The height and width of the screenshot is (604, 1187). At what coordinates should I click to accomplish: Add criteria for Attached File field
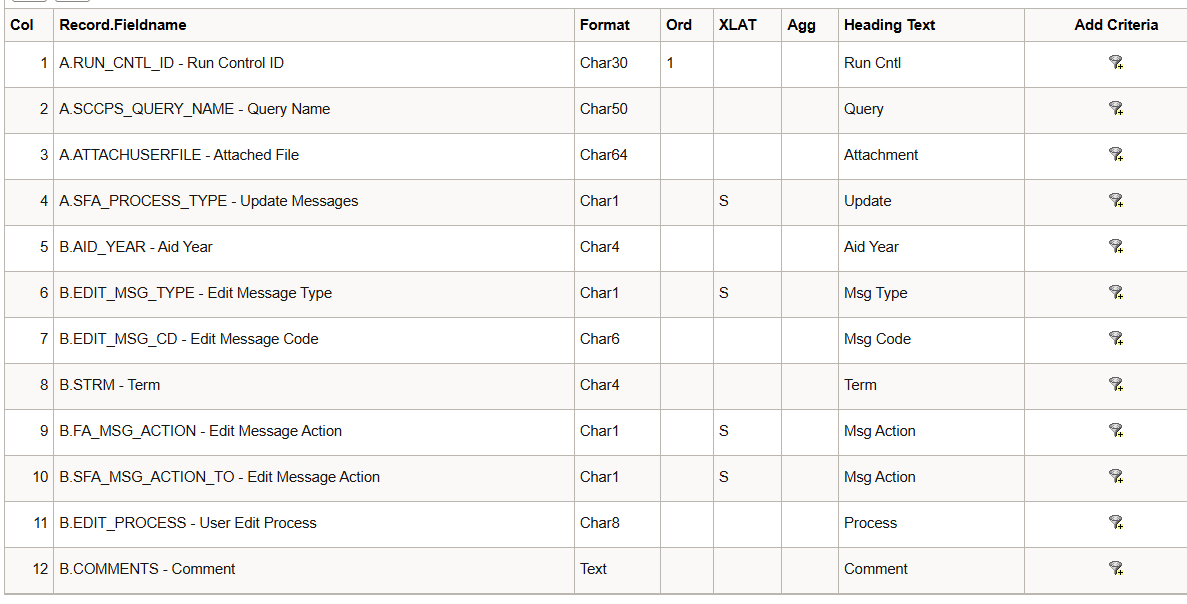tap(1115, 155)
